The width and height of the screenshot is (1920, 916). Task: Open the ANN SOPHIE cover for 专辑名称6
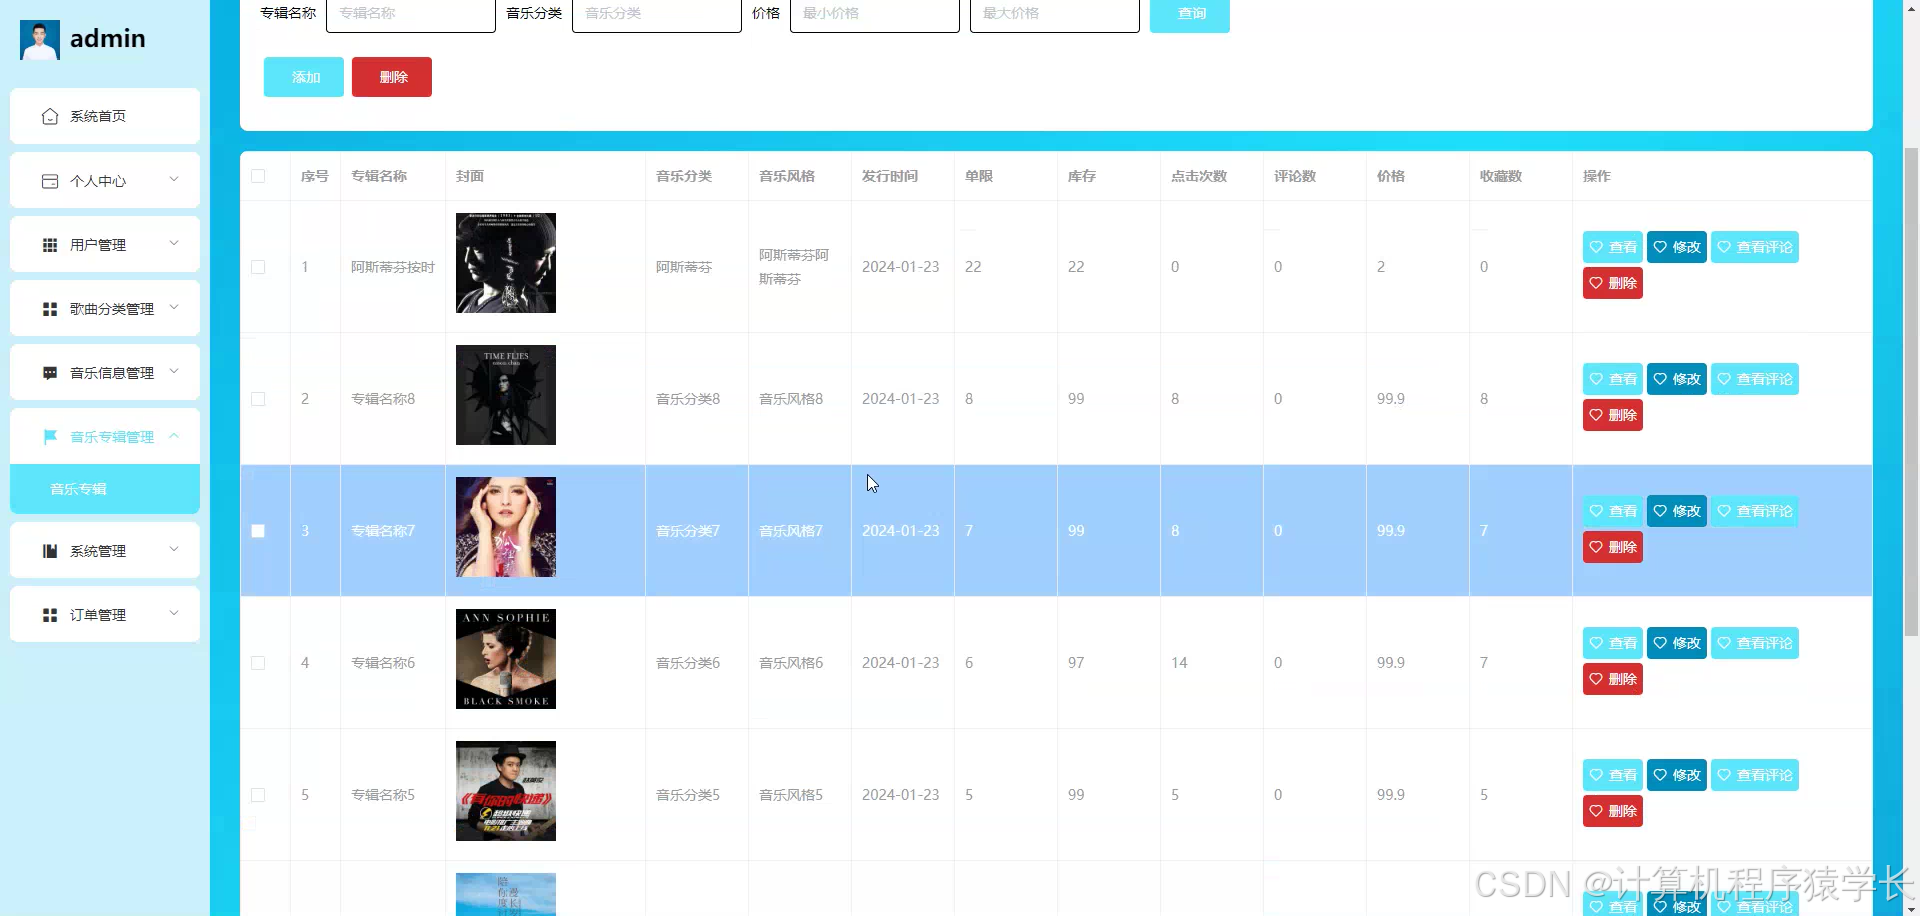[506, 659]
